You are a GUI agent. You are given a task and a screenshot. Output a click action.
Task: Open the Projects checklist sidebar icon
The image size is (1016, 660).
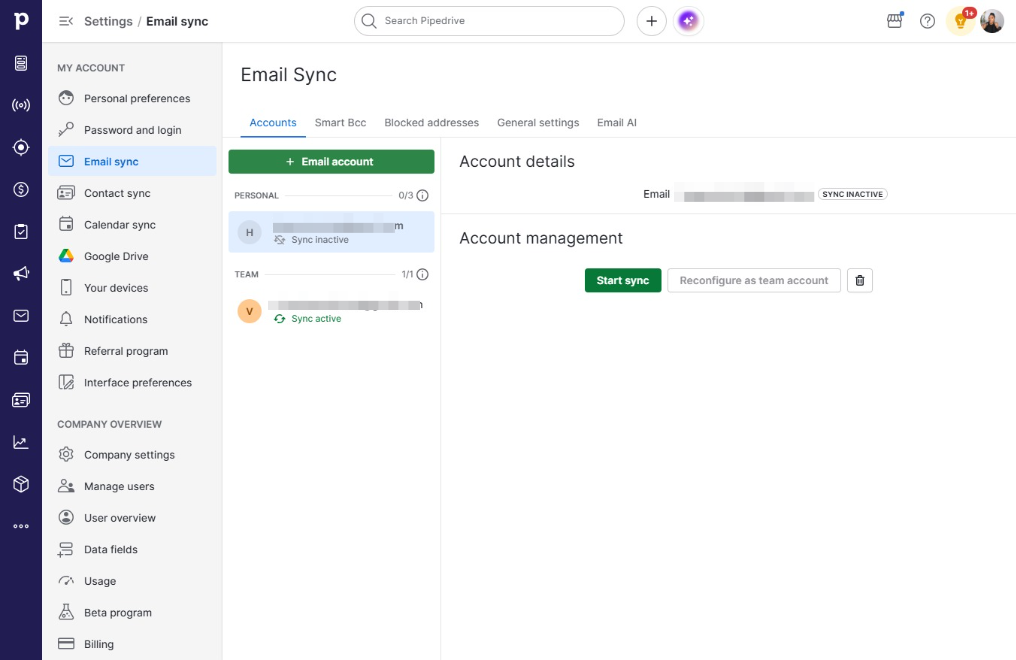click(21, 231)
